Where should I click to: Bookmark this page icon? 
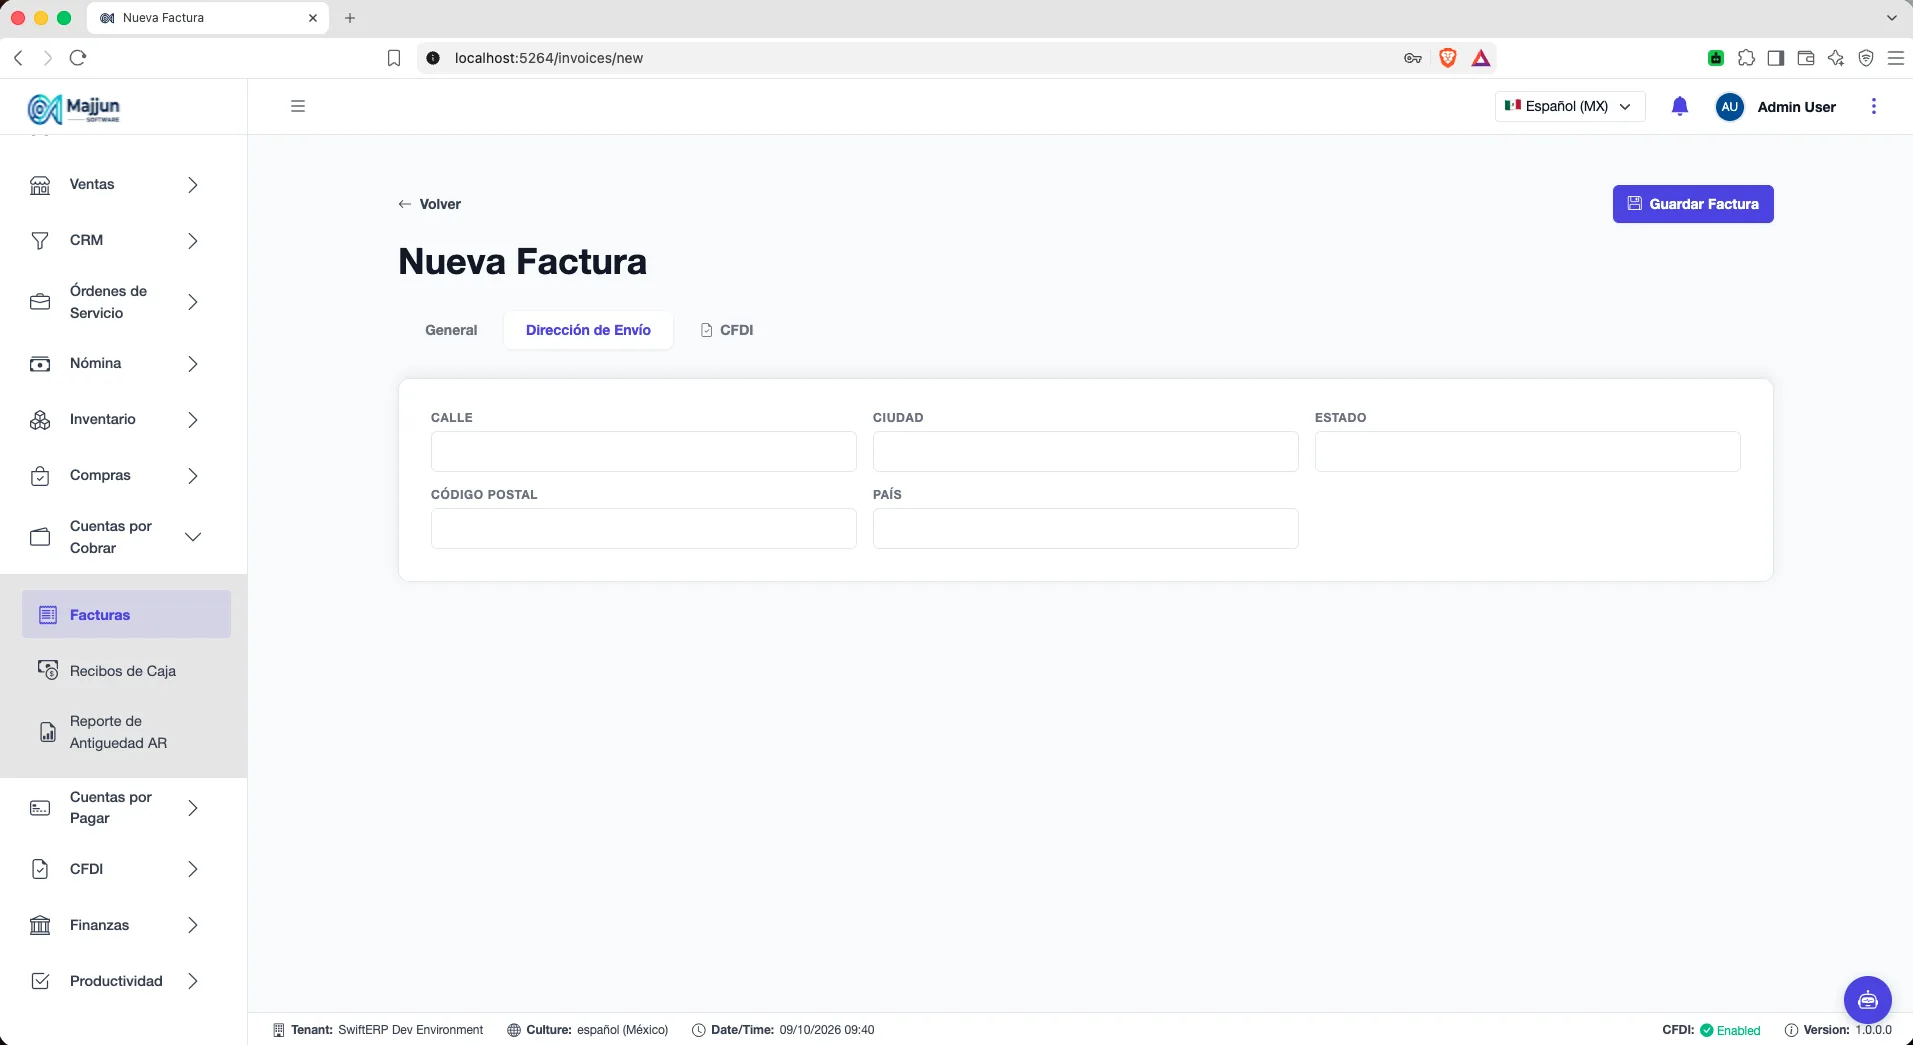[x=394, y=58]
